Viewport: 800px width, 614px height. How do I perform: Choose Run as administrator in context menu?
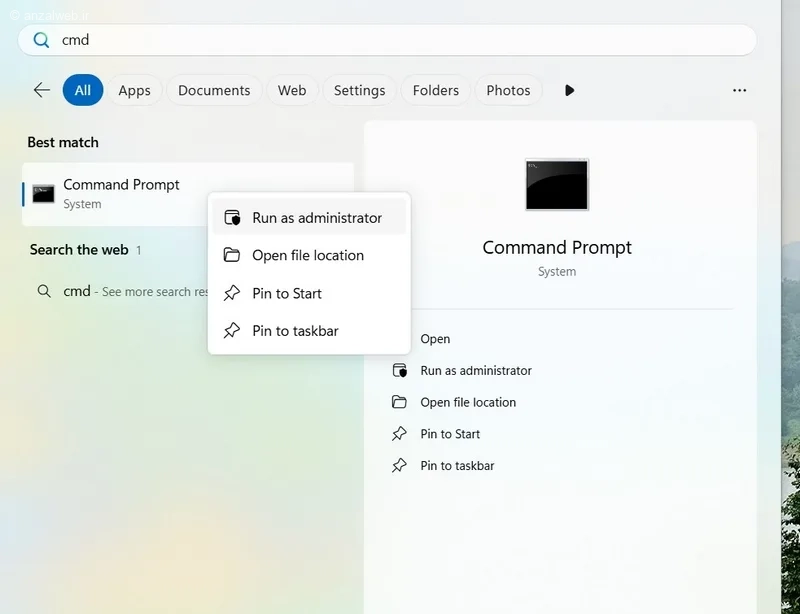(309, 217)
